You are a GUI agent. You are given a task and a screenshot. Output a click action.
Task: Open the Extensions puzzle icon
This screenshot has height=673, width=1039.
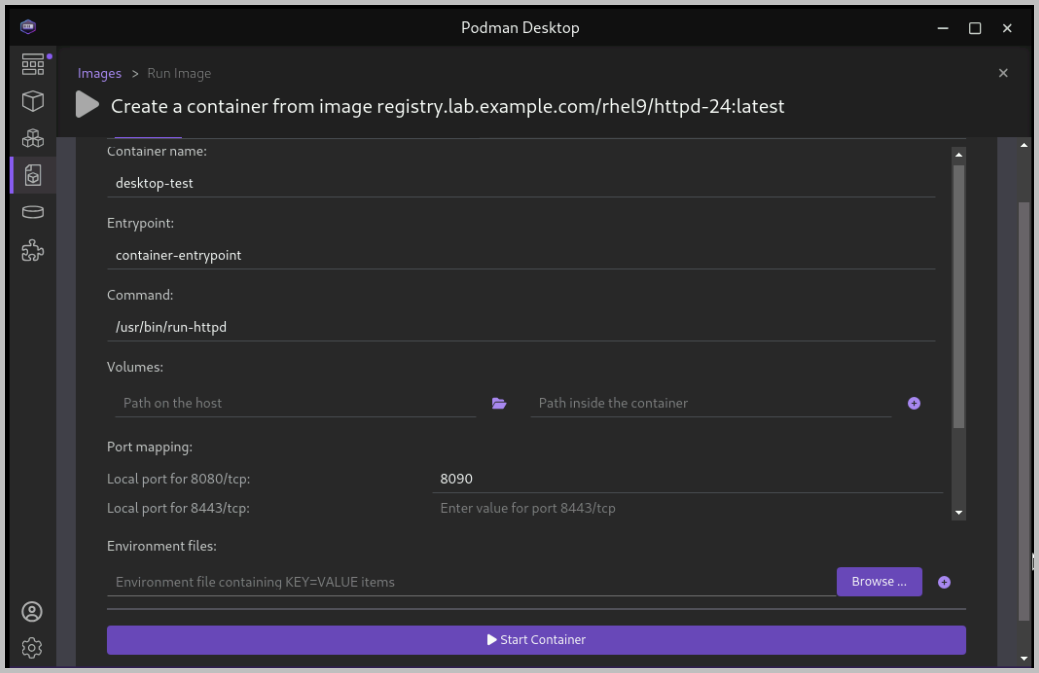point(33,250)
